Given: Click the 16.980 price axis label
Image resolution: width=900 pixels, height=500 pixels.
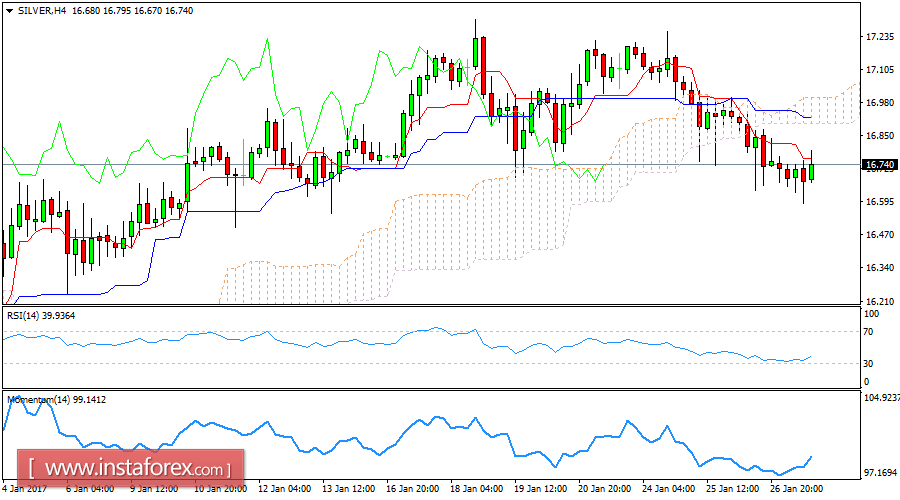Looking at the screenshot, I should (x=880, y=103).
